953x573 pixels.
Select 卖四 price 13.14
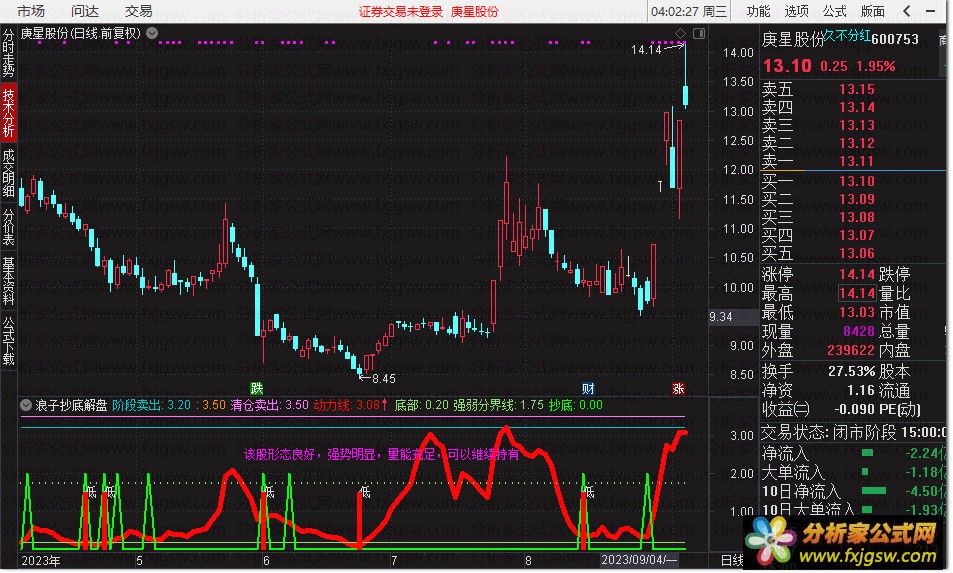[x=856, y=108]
